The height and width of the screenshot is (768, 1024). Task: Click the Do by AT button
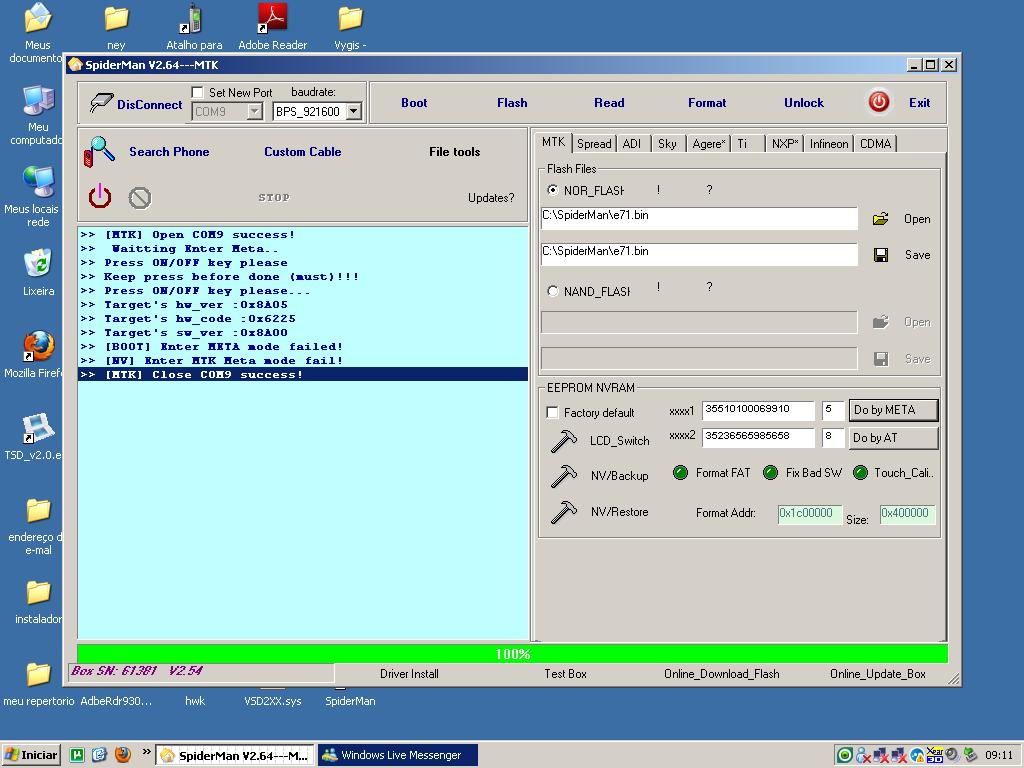(x=893, y=438)
